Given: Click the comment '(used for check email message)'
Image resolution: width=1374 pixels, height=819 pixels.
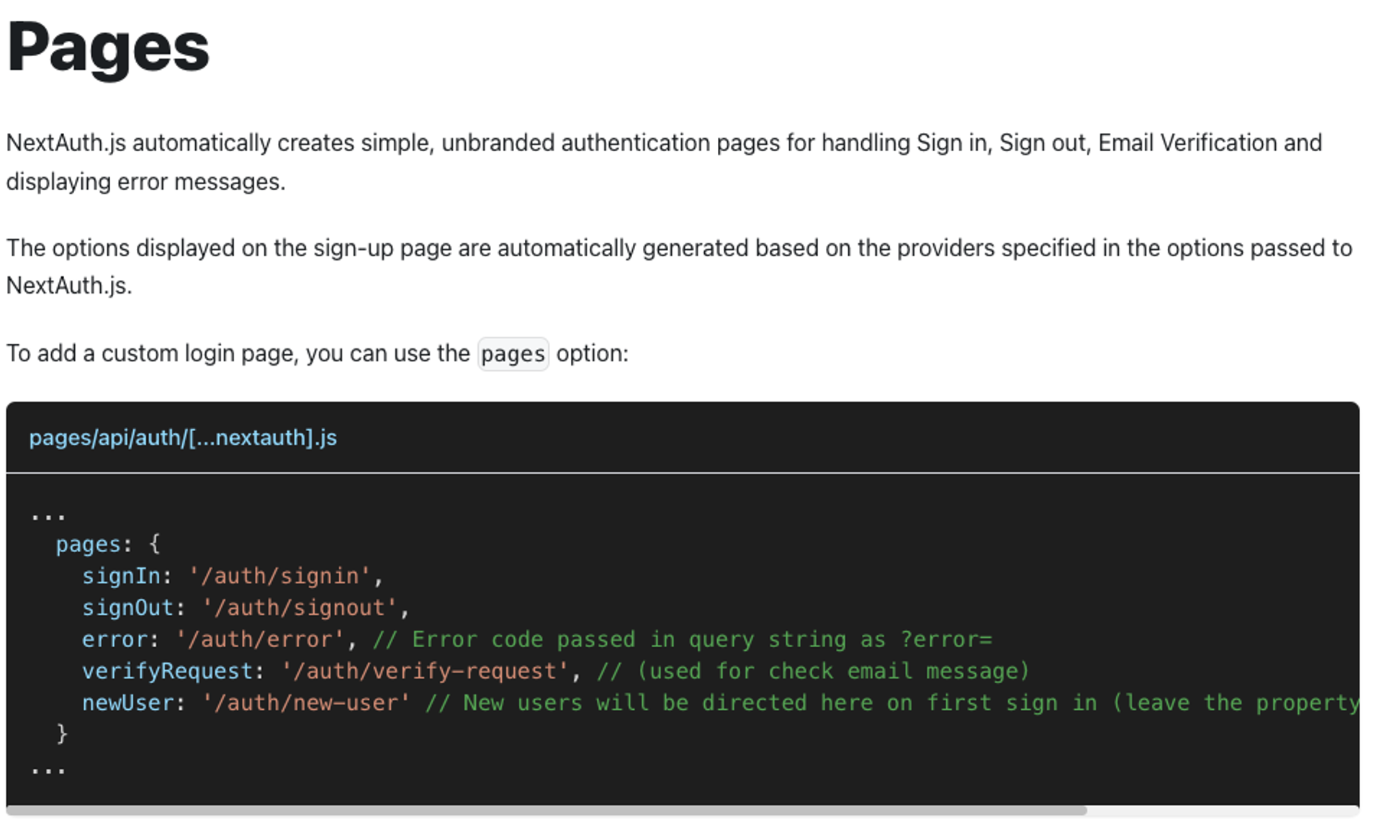Looking at the screenshot, I should (x=813, y=671).
